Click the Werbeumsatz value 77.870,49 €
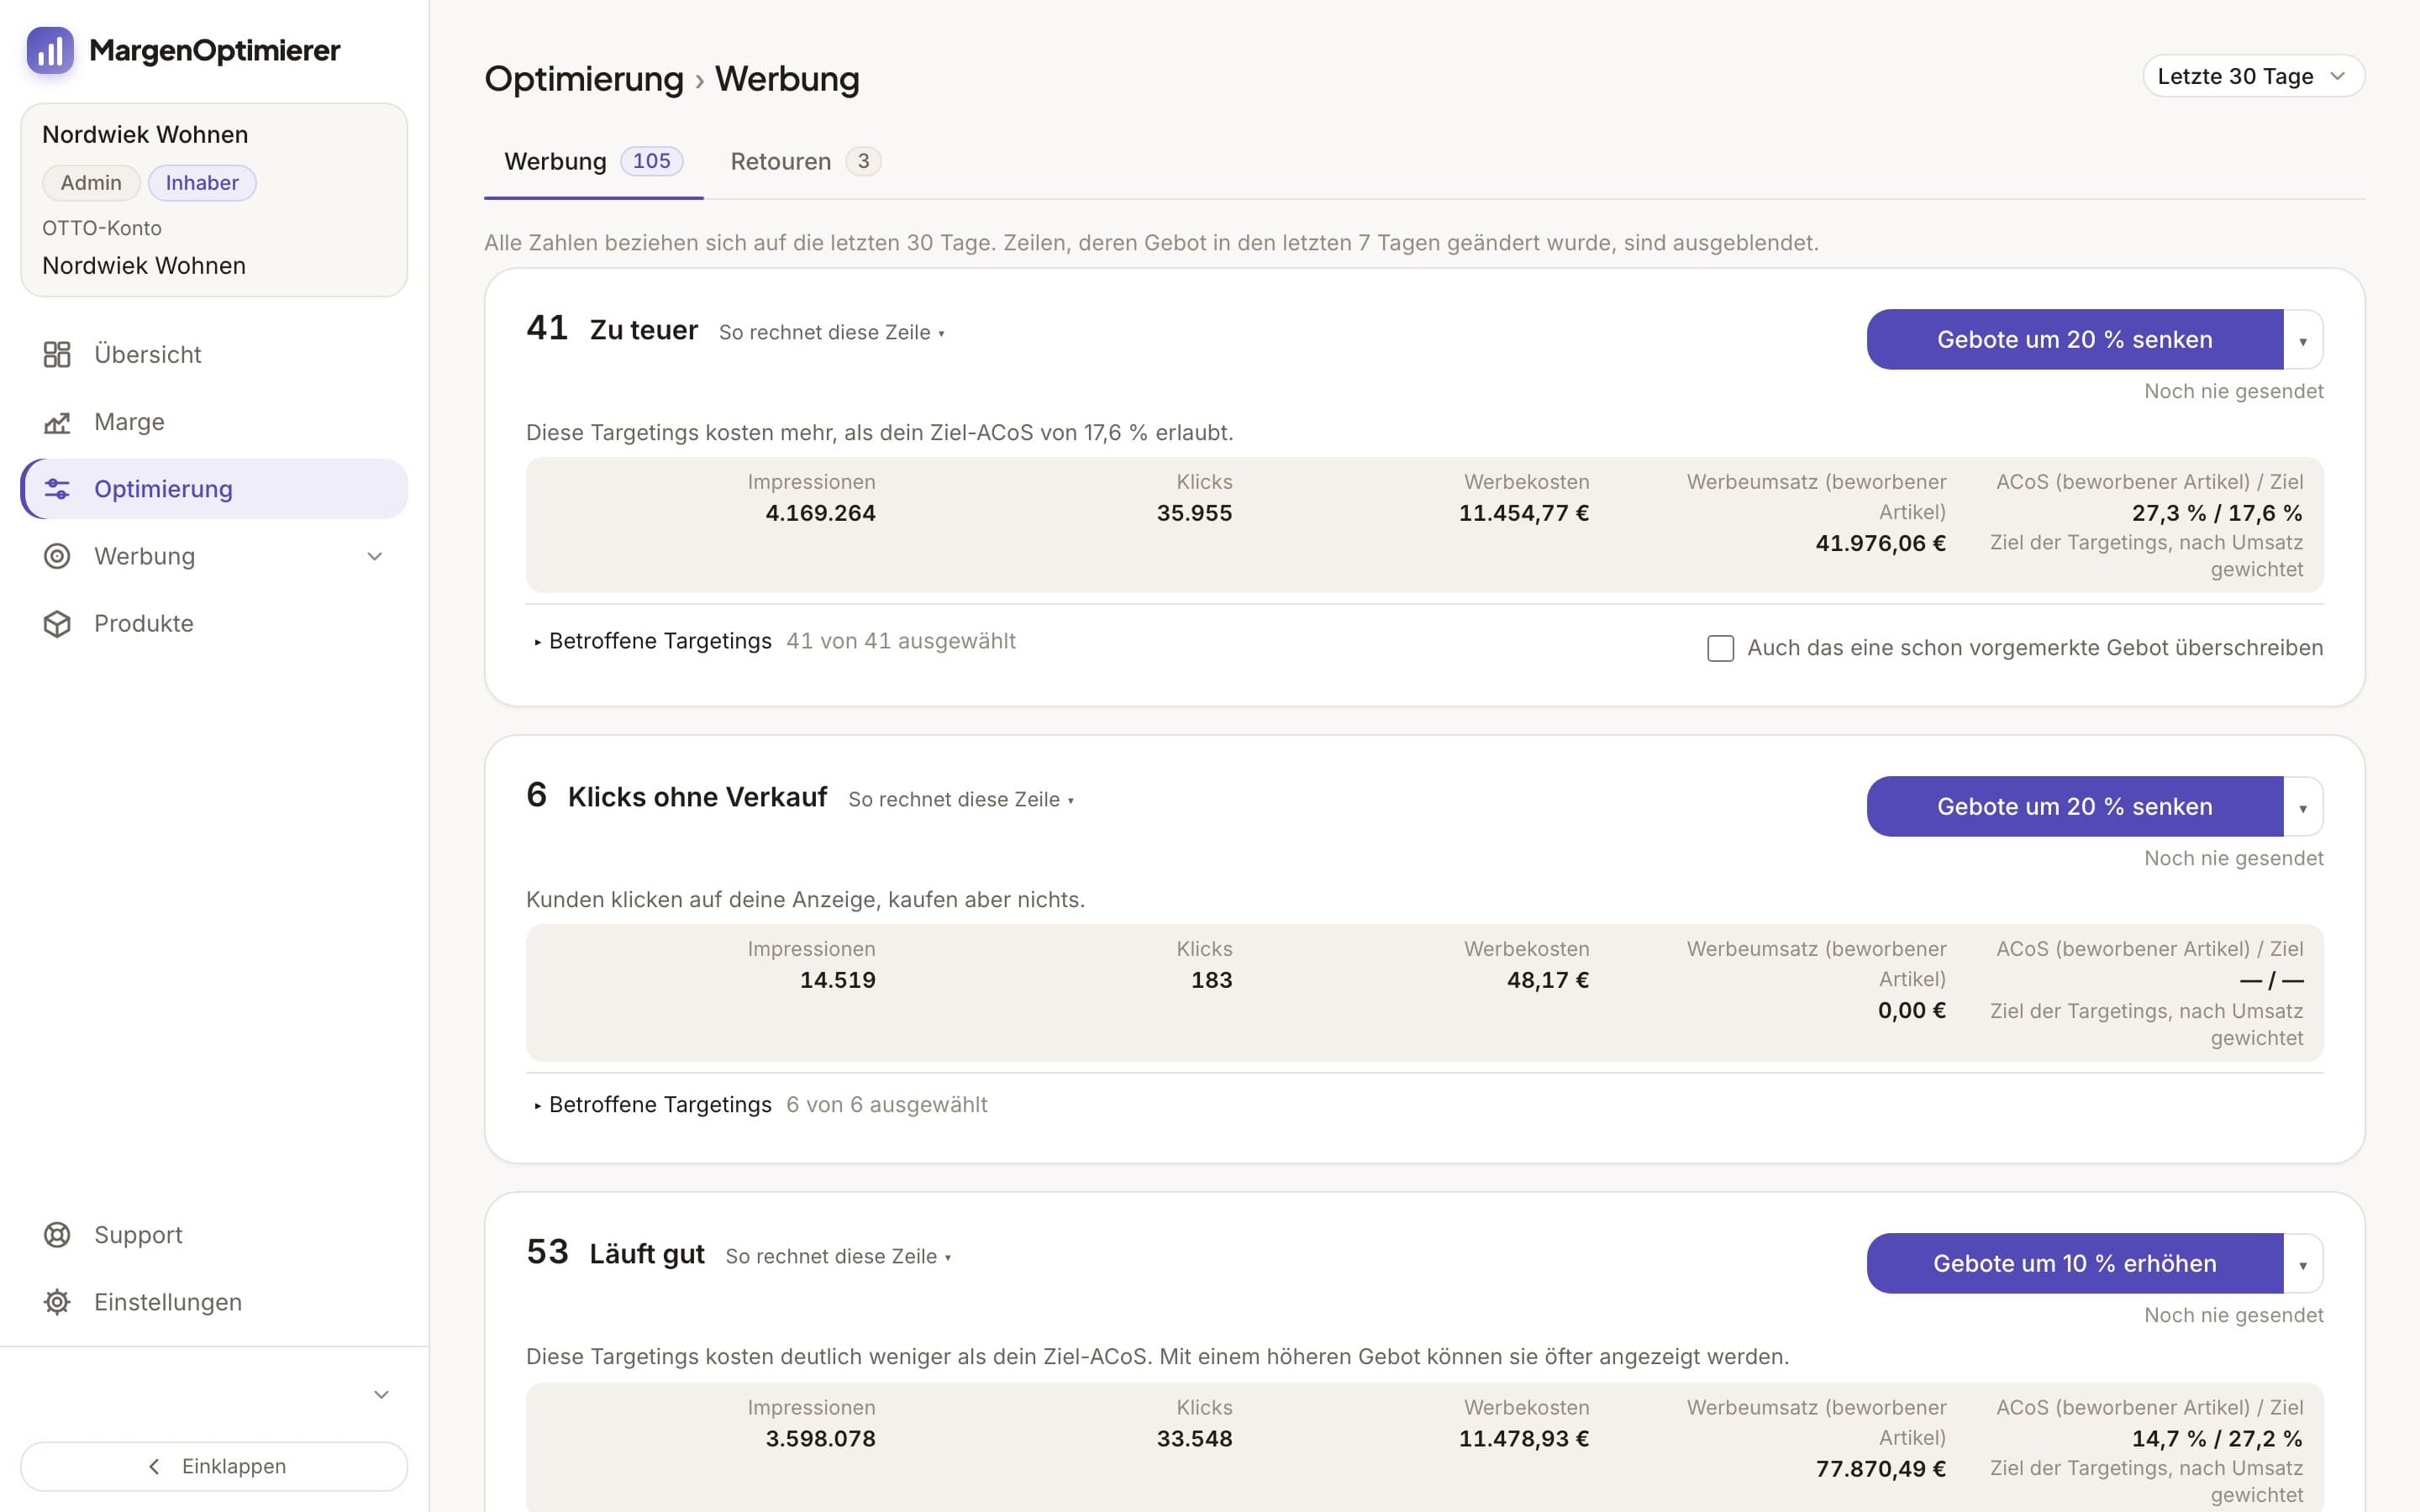The height and width of the screenshot is (1512, 2420). (1880, 1469)
